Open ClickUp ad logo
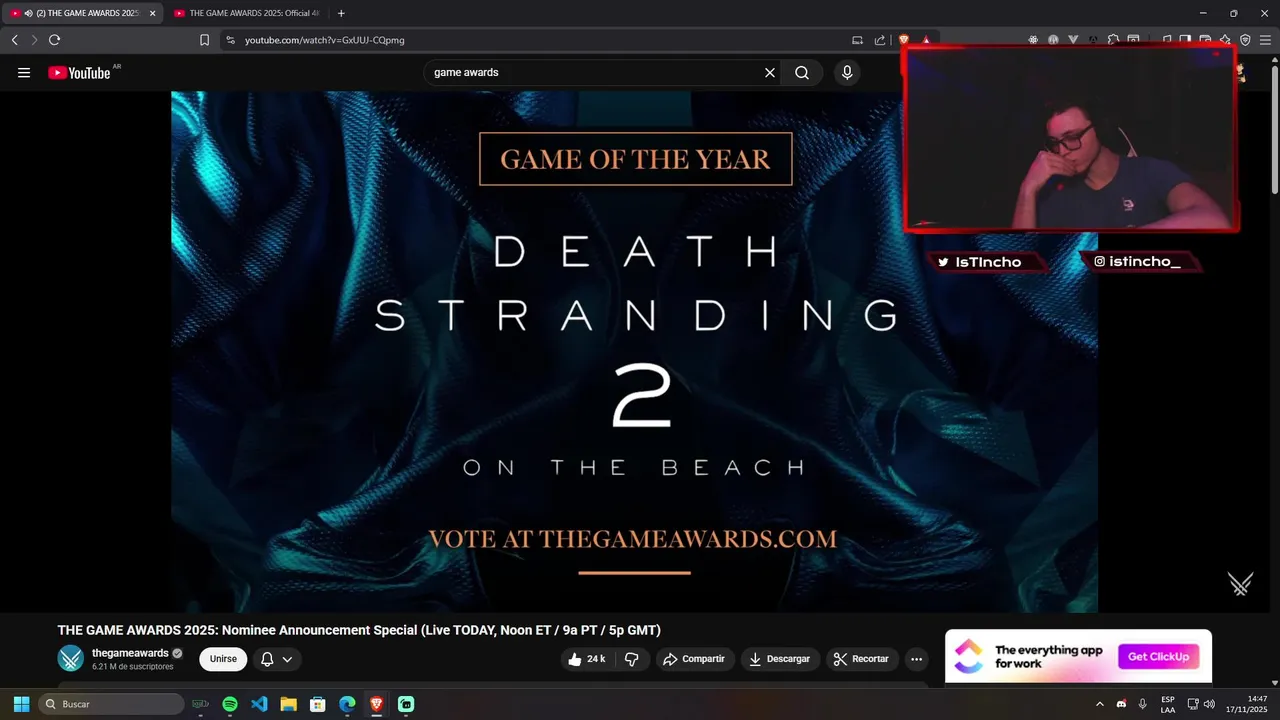1280x720 pixels. (x=968, y=657)
